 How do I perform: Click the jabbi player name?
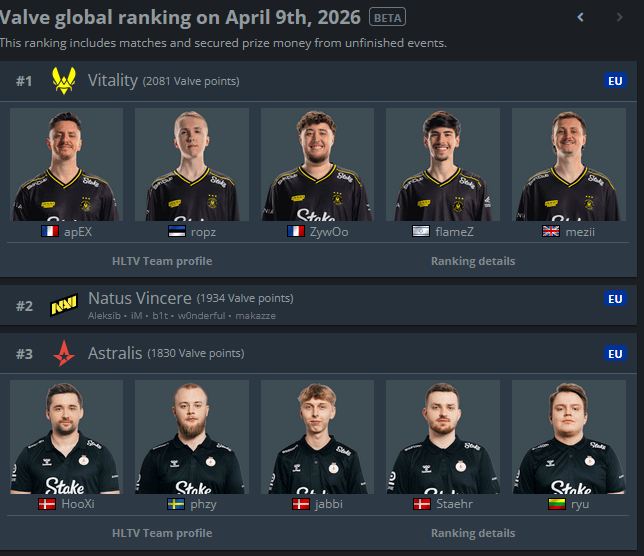tap(329, 504)
